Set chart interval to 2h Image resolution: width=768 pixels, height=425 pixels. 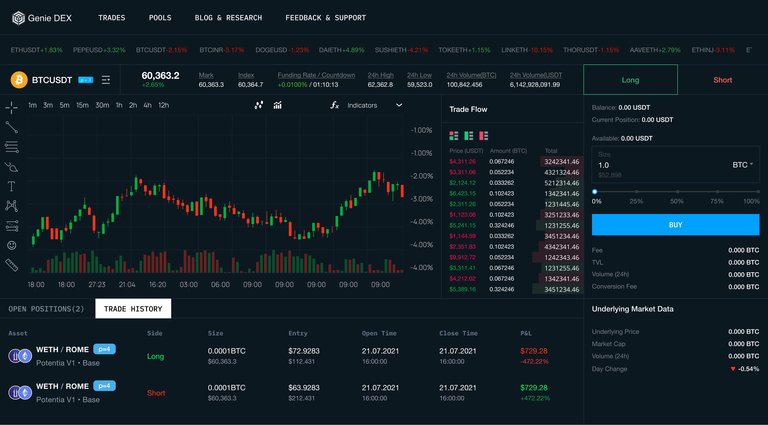click(x=133, y=105)
